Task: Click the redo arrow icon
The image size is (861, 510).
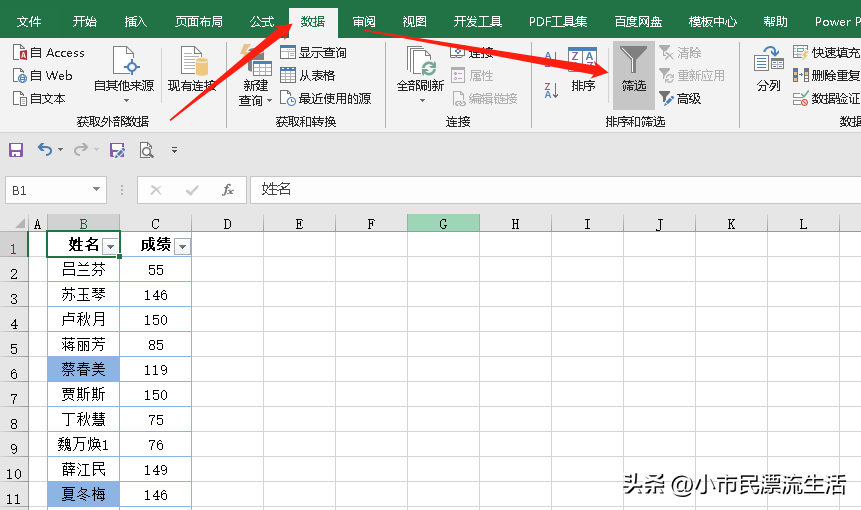Action: pyautogui.click(x=81, y=149)
